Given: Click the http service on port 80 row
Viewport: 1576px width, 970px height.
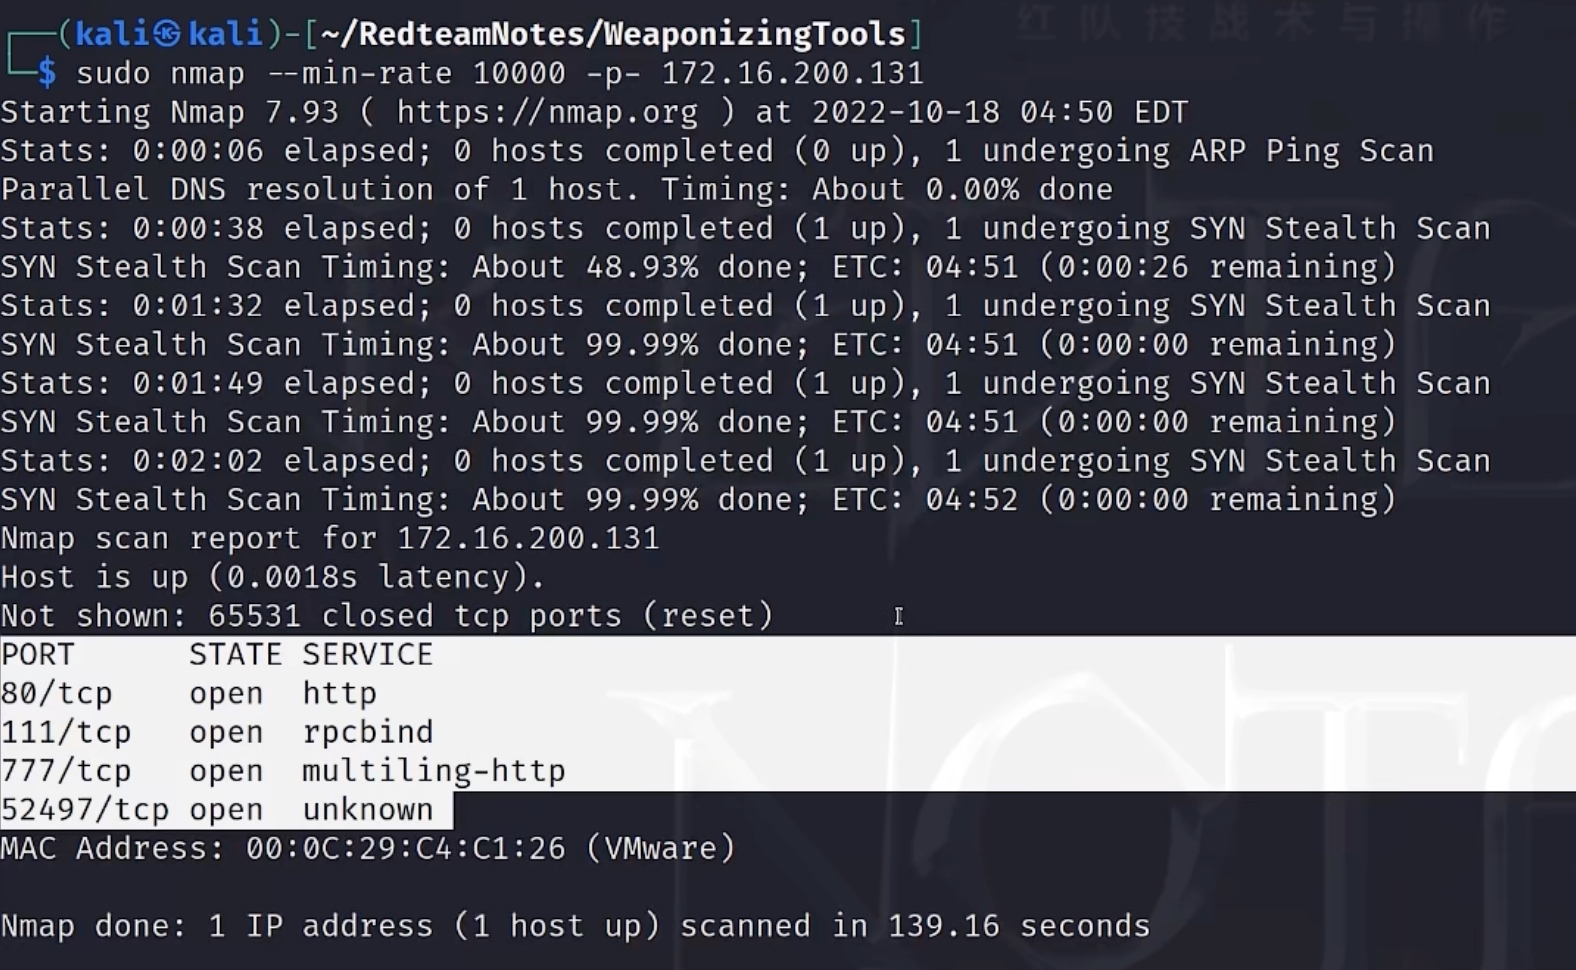Looking at the screenshot, I should (339, 693).
